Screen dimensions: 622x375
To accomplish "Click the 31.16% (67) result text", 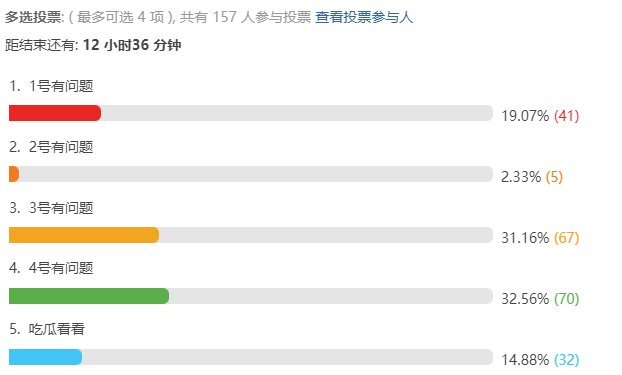I will [x=540, y=238].
